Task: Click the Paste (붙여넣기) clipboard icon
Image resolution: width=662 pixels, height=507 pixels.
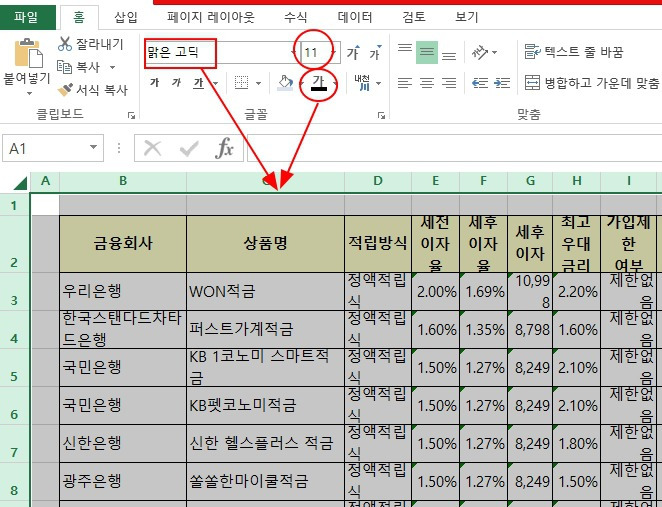Action: [28, 53]
